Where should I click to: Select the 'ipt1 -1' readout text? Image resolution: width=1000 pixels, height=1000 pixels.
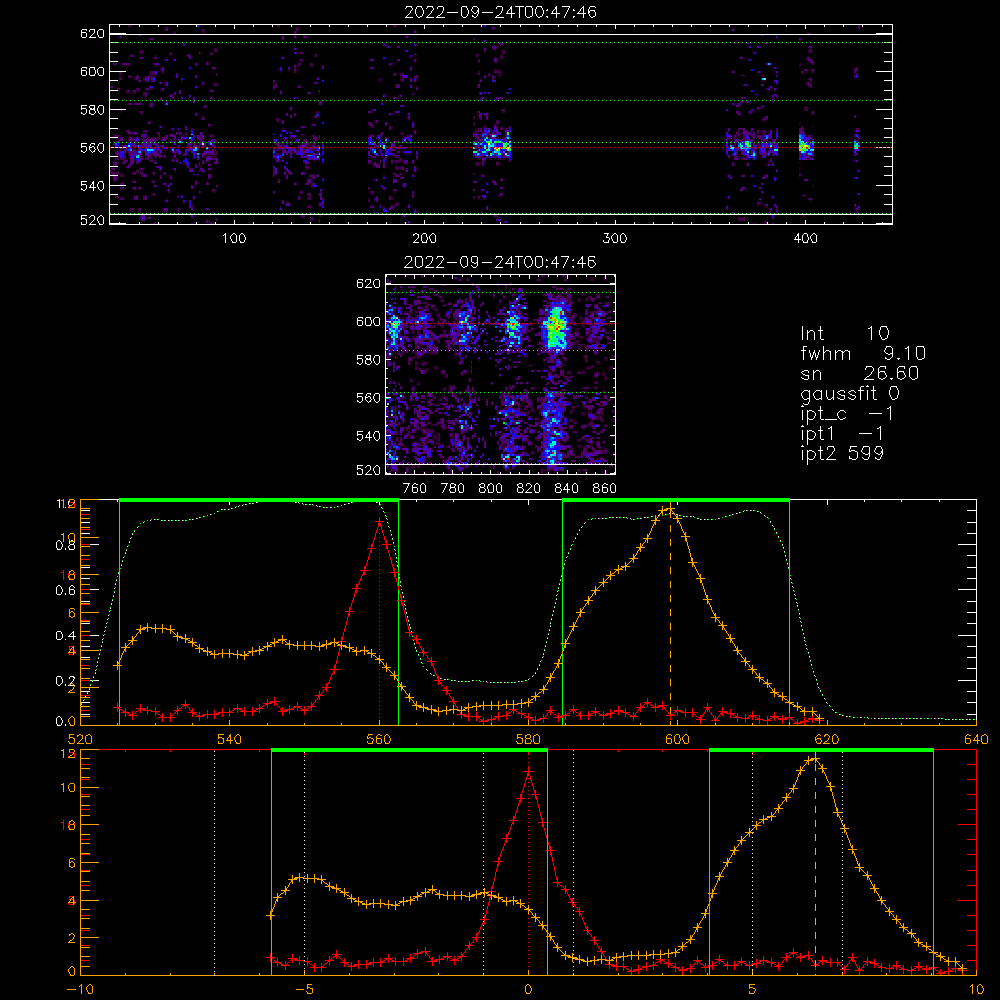coord(842,434)
